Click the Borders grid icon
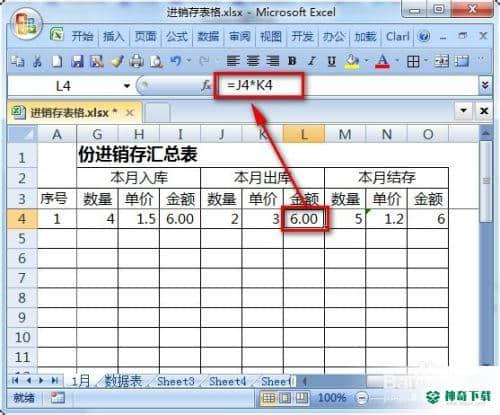The height and width of the screenshot is (415, 500). pyautogui.click(x=413, y=61)
